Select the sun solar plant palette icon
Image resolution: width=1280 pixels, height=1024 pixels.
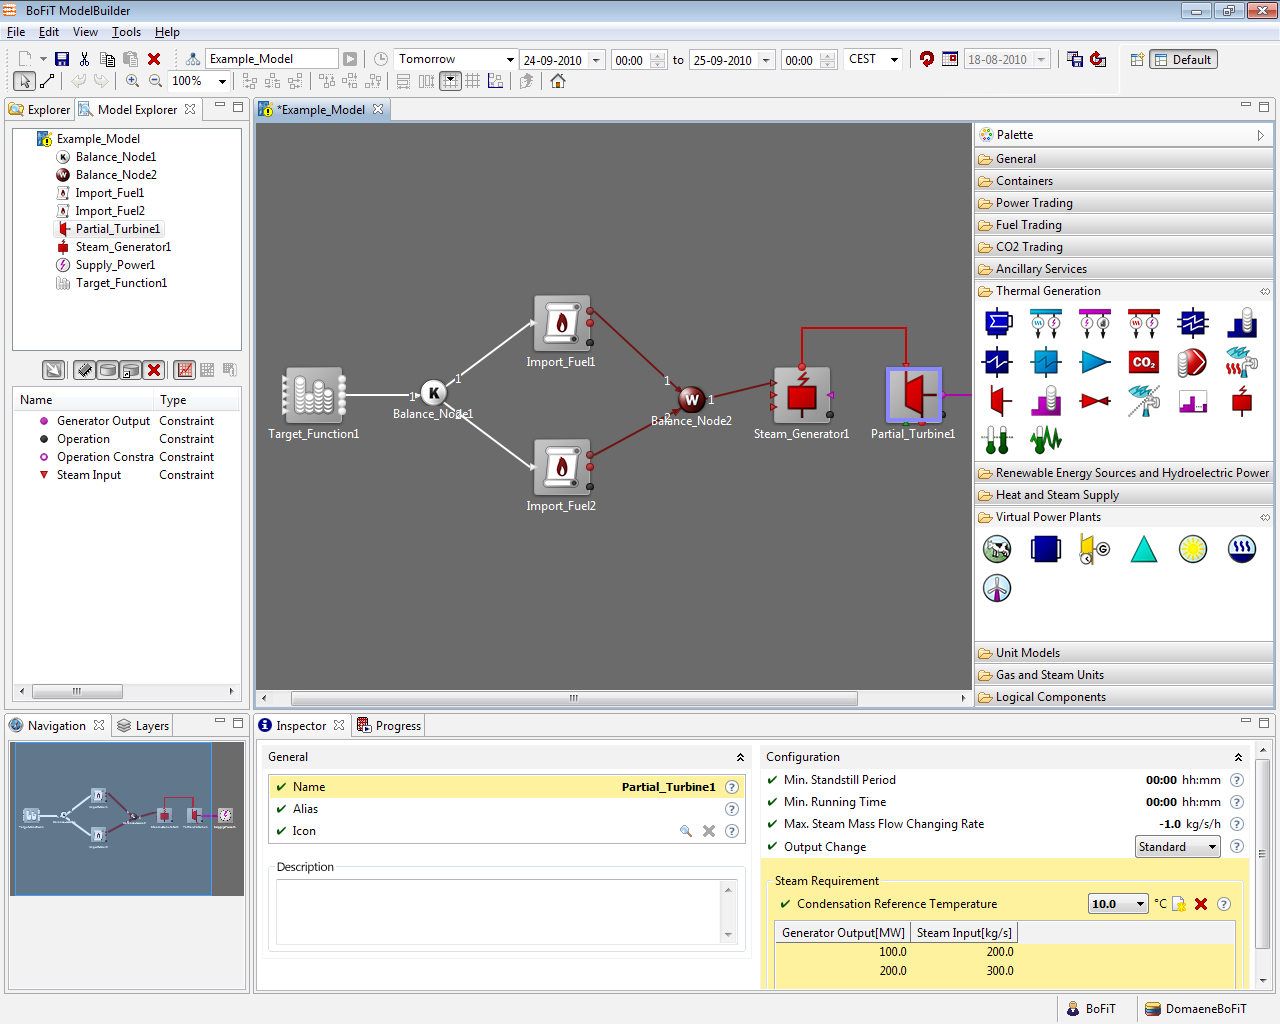point(1192,549)
